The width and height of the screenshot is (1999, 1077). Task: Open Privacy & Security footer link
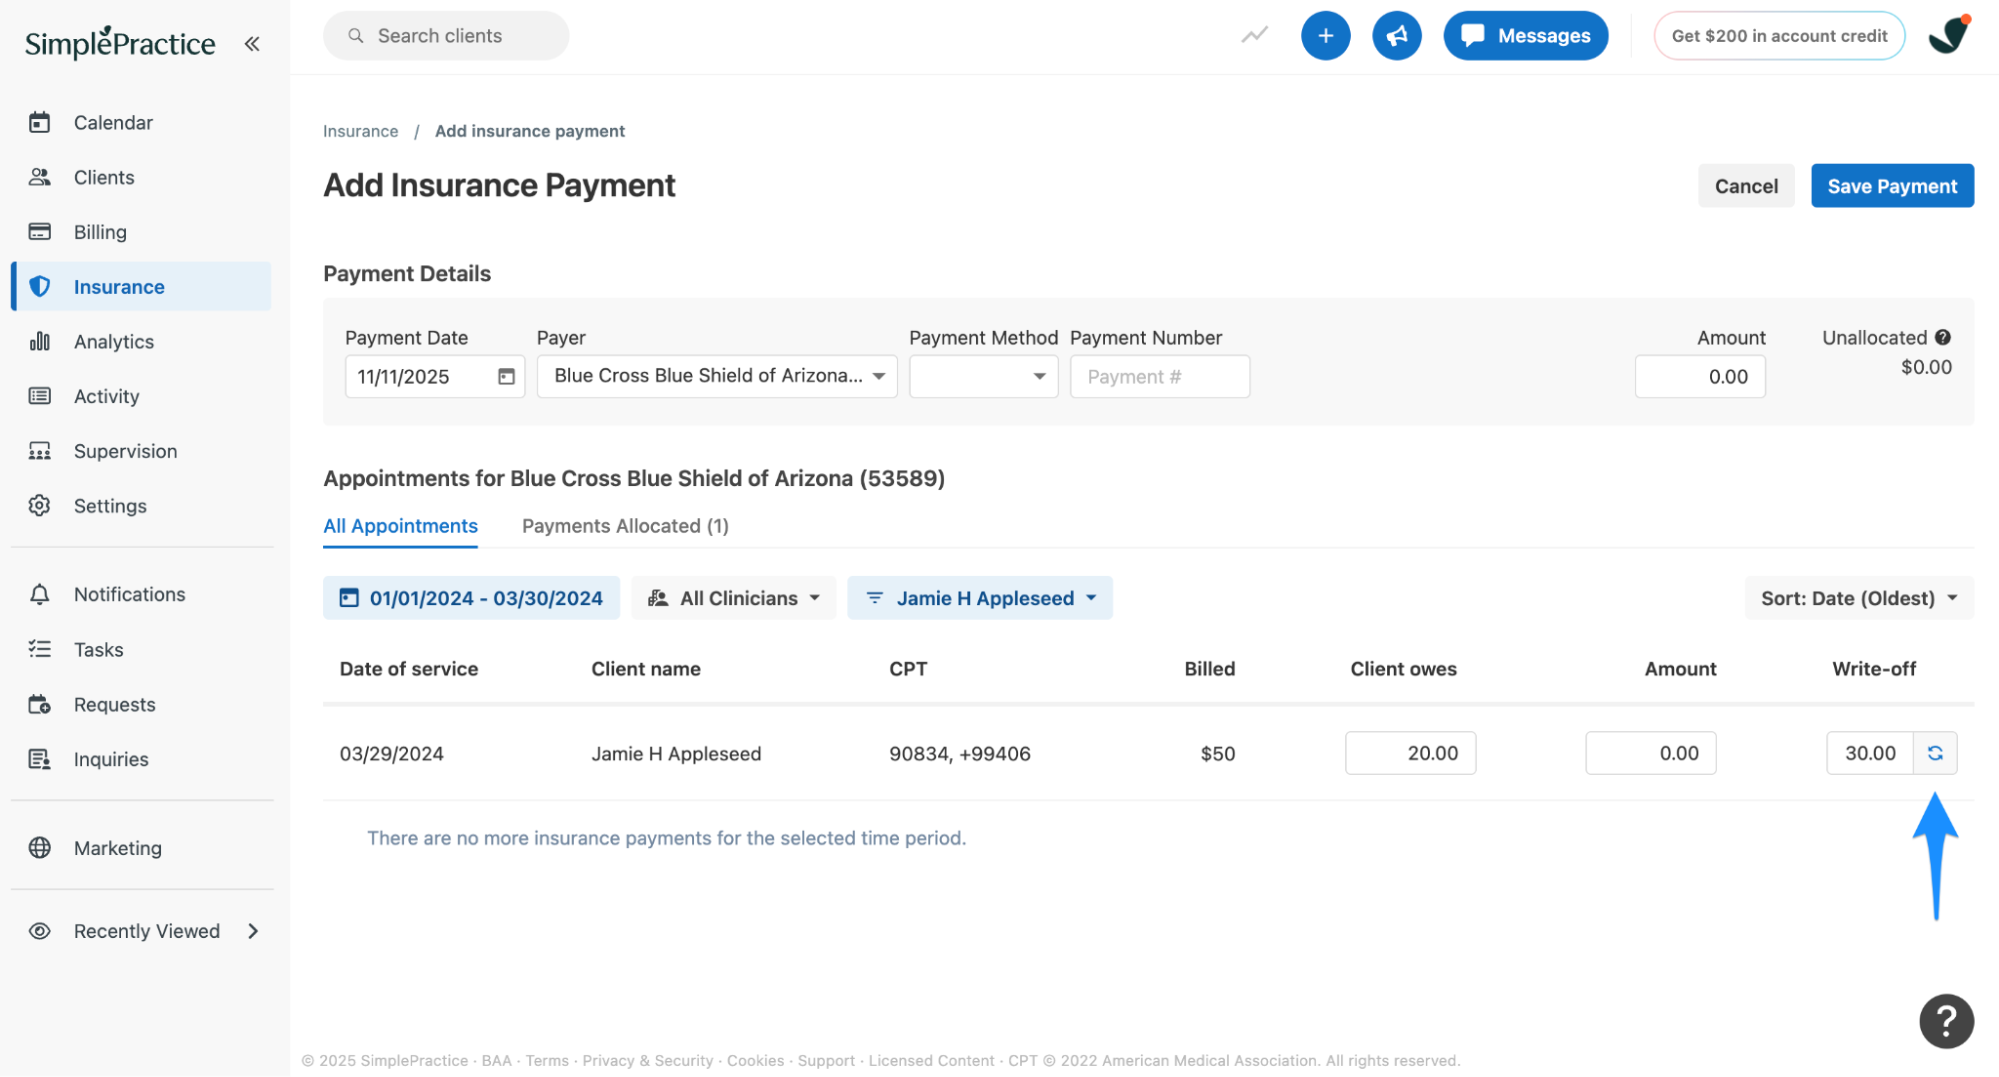[648, 1061]
